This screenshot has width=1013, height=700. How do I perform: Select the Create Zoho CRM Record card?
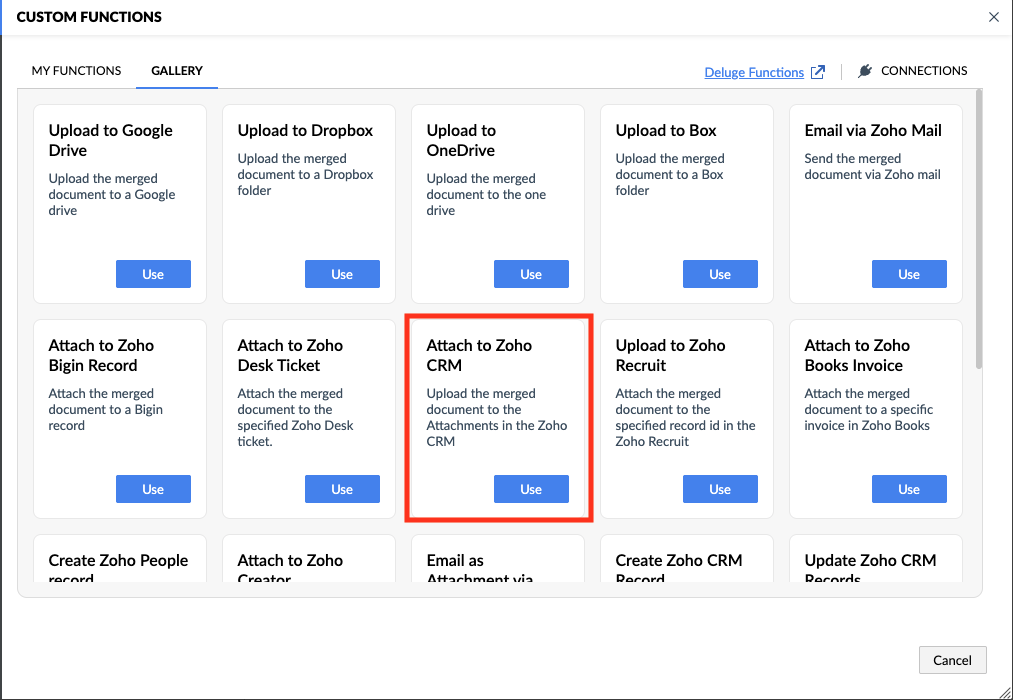pyautogui.click(x=686, y=564)
